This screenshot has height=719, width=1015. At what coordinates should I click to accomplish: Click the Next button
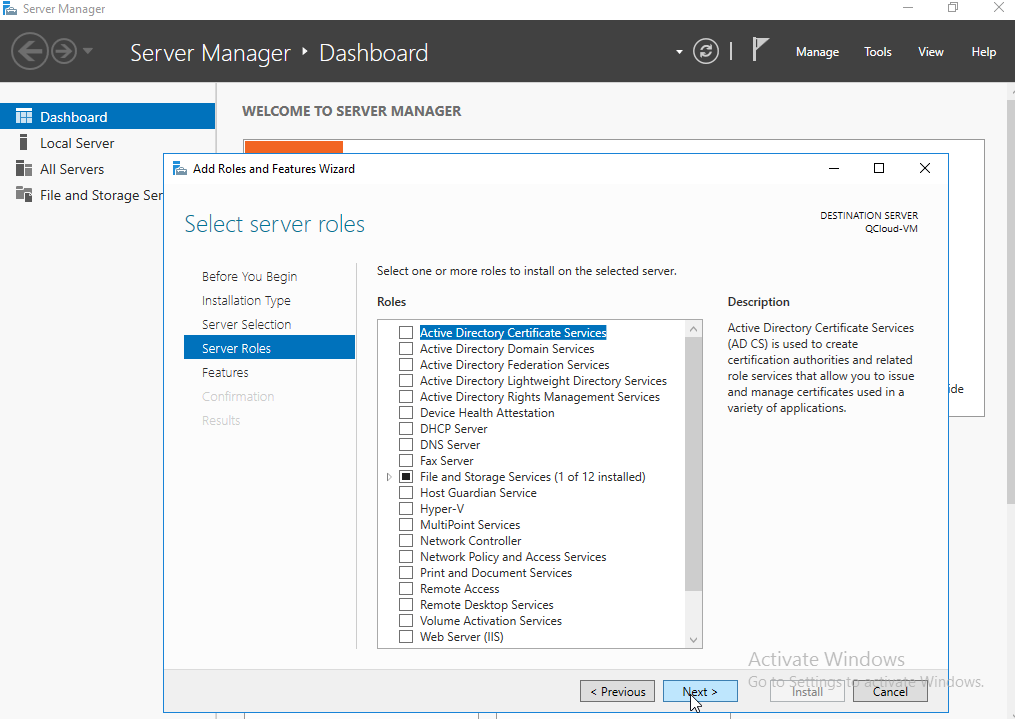coord(700,691)
